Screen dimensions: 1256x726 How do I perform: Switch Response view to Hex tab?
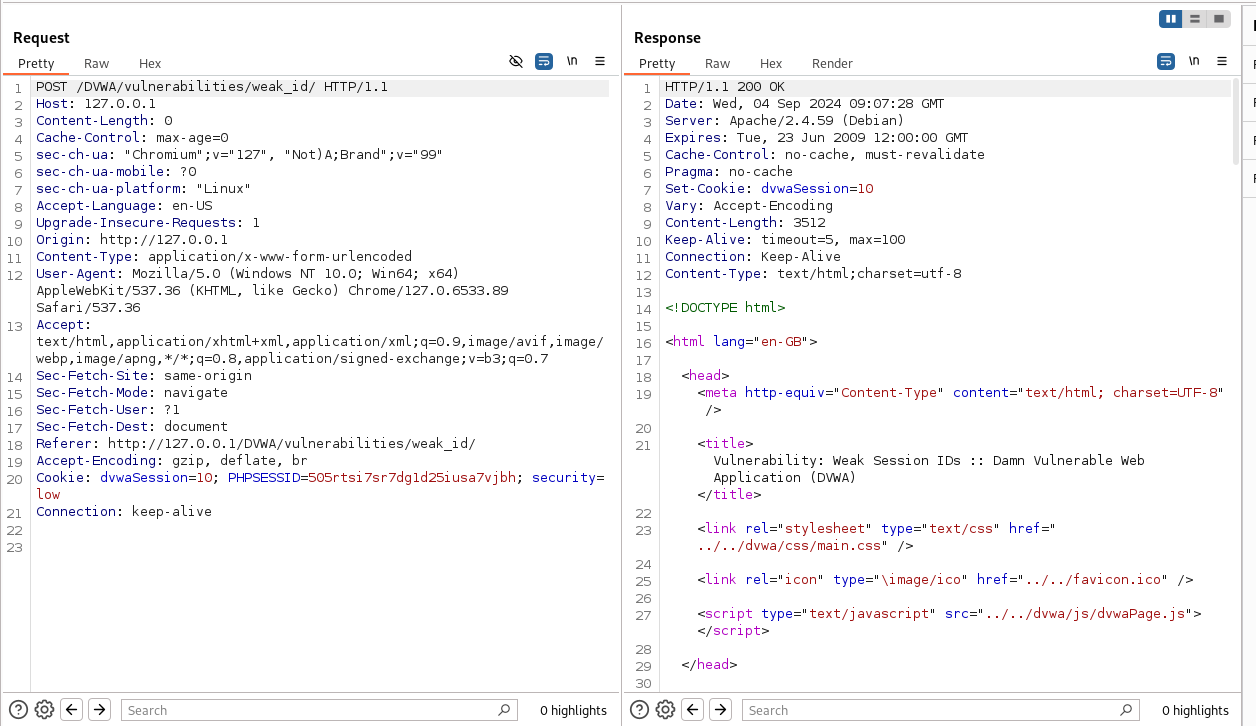click(x=771, y=63)
